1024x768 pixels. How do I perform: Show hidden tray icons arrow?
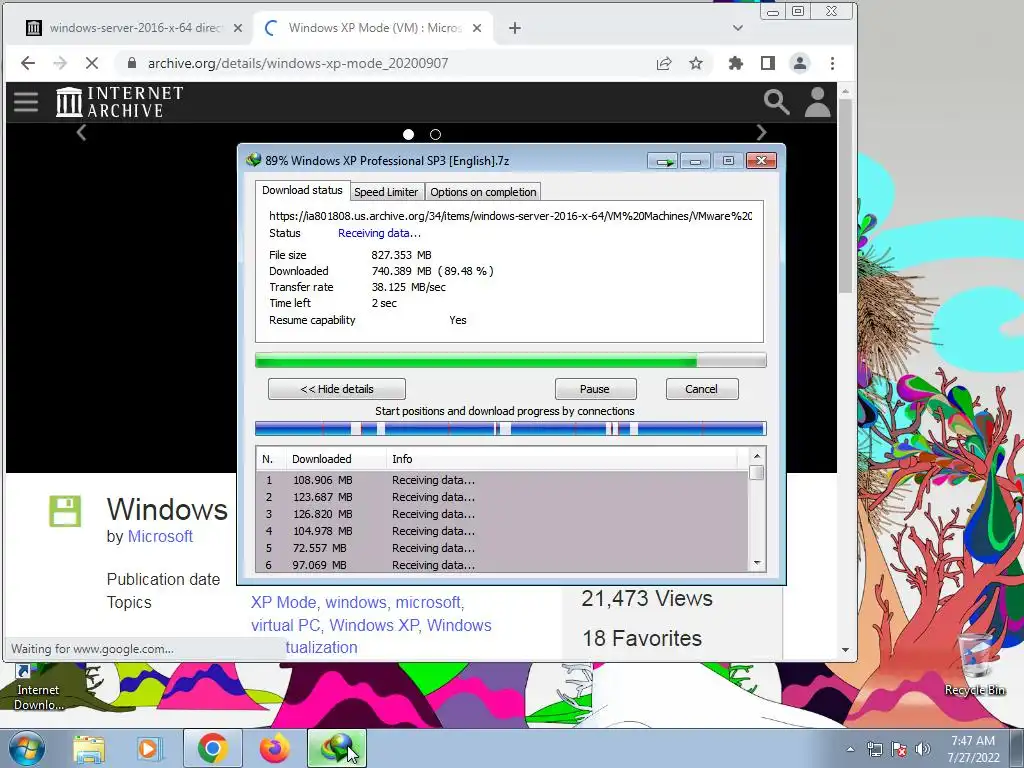(850, 749)
